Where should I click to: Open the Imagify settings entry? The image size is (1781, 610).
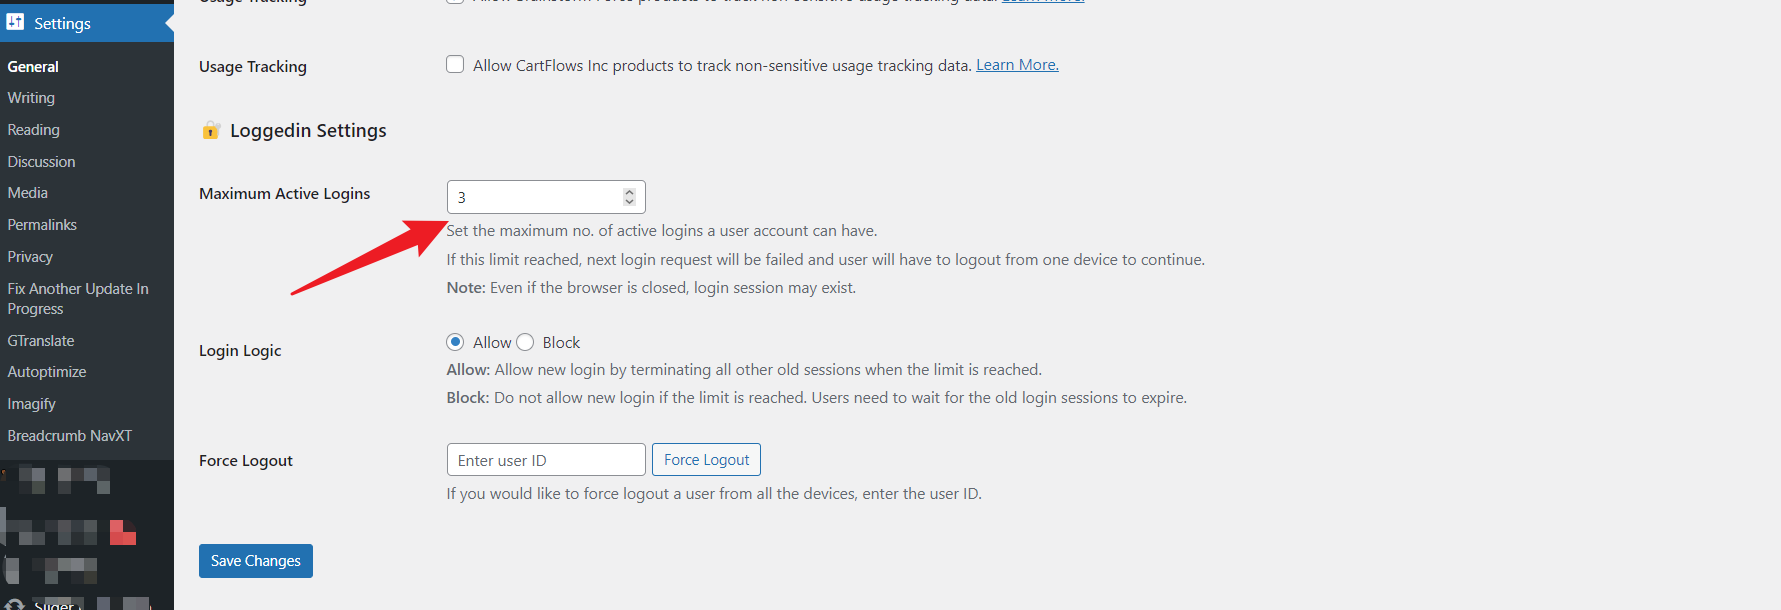click(x=31, y=403)
